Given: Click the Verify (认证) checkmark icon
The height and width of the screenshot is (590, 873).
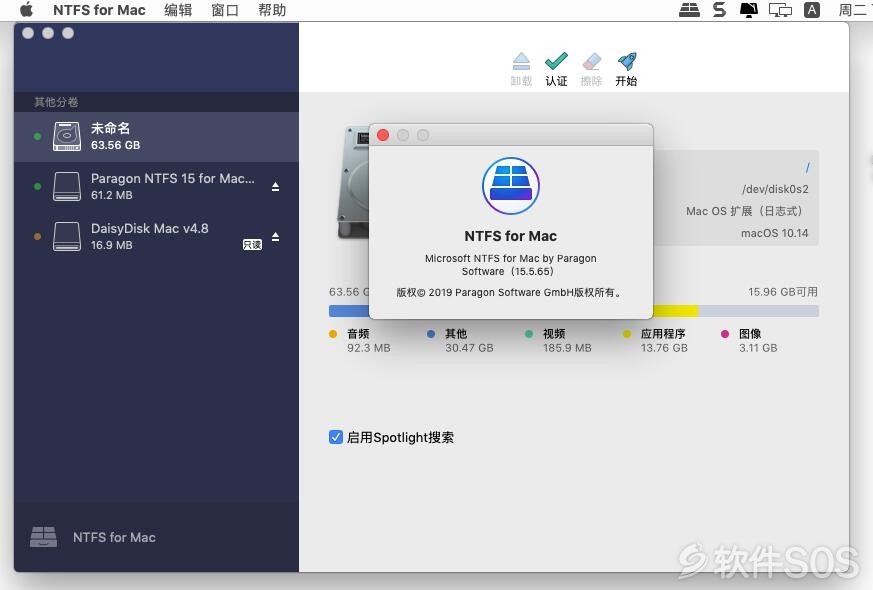Looking at the screenshot, I should pyautogui.click(x=556, y=62).
